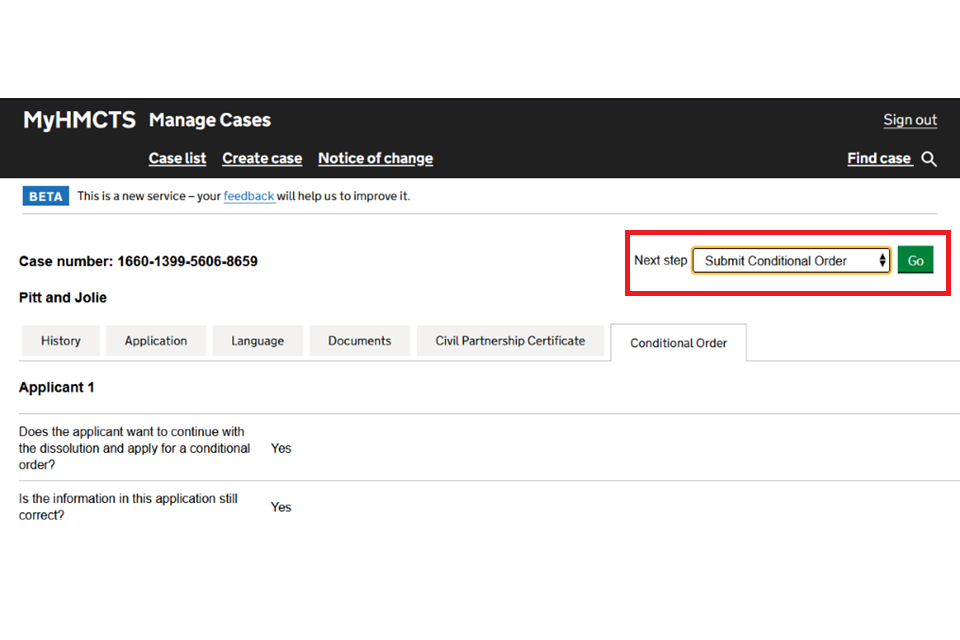Switch to the Application tab
The height and width of the screenshot is (640, 960).
[x=156, y=341]
